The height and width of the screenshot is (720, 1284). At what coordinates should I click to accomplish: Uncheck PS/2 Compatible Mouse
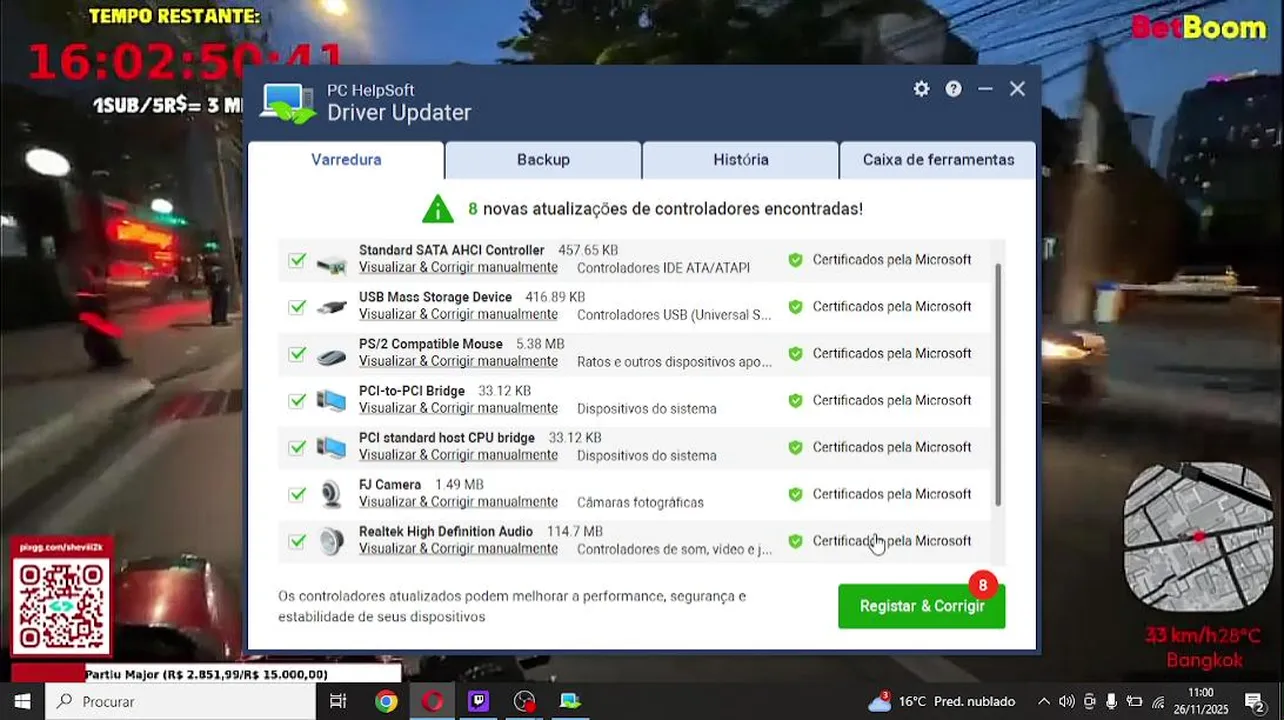297,354
